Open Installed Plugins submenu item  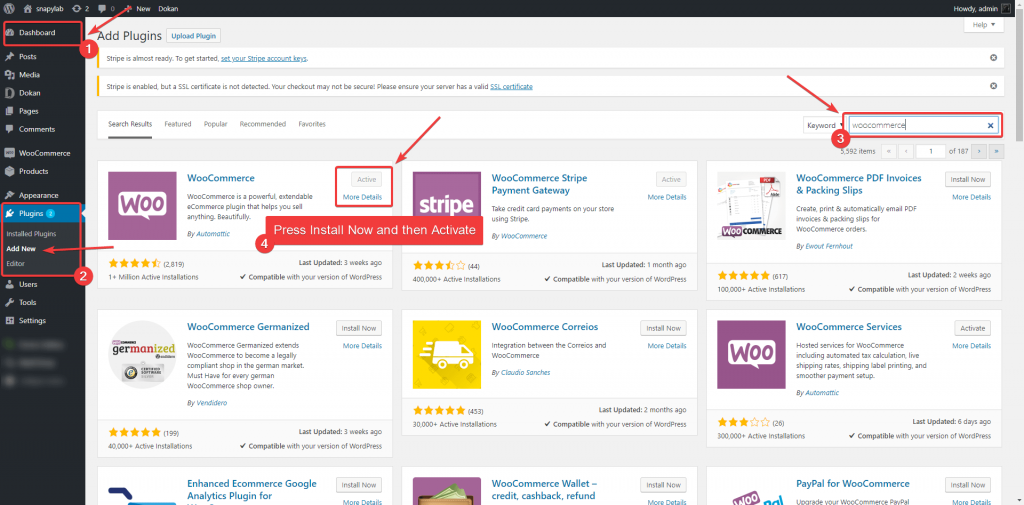31,233
